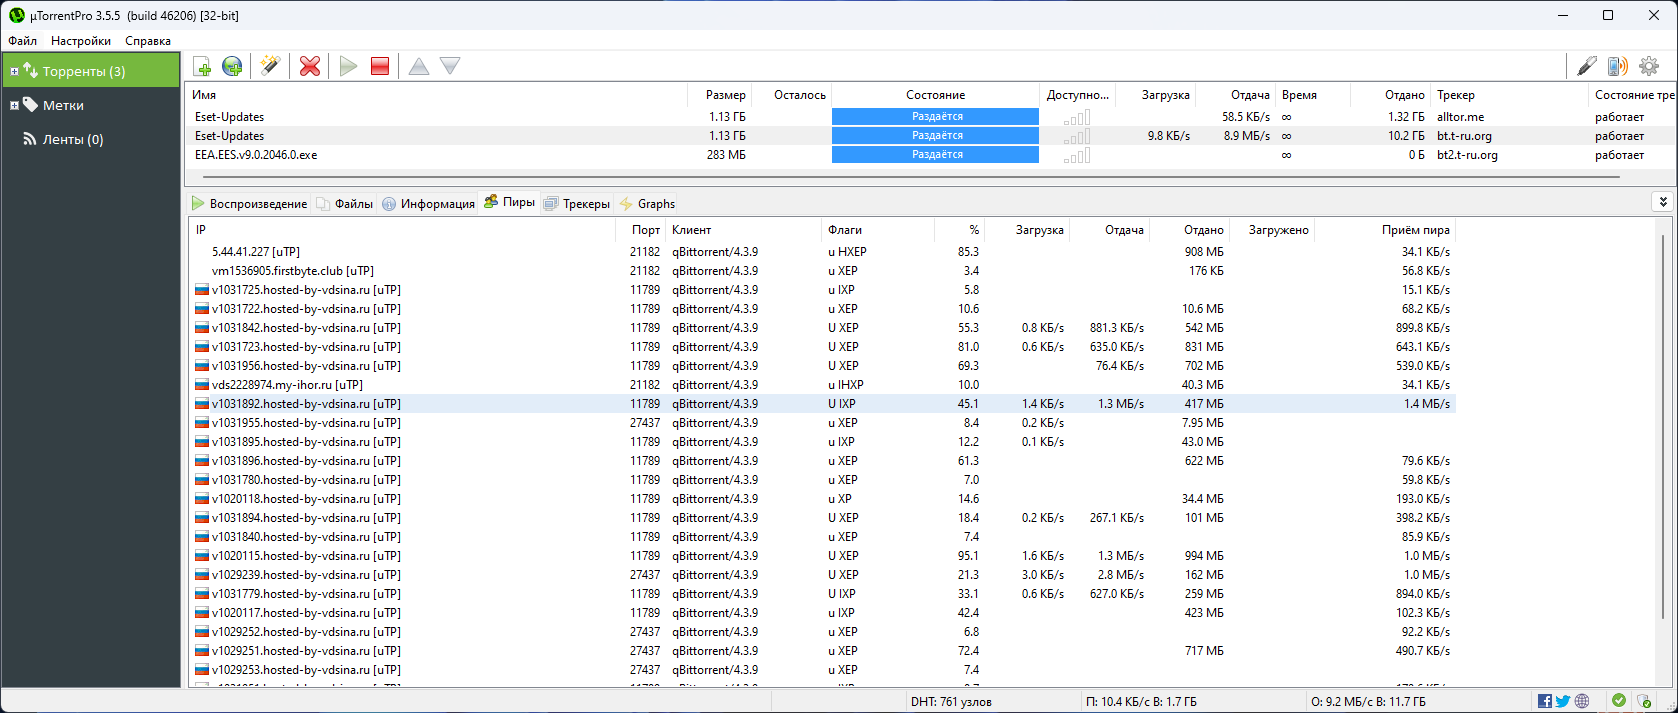Click progress bar of alltor.me Eset-Updates torrent

coord(935,117)
